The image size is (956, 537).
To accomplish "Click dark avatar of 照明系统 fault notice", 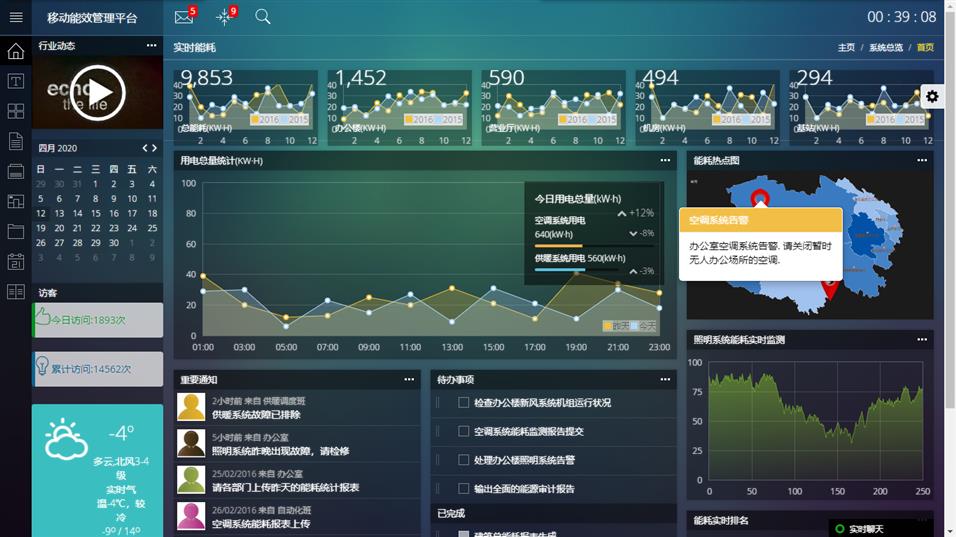I will [x=191, y=443].
